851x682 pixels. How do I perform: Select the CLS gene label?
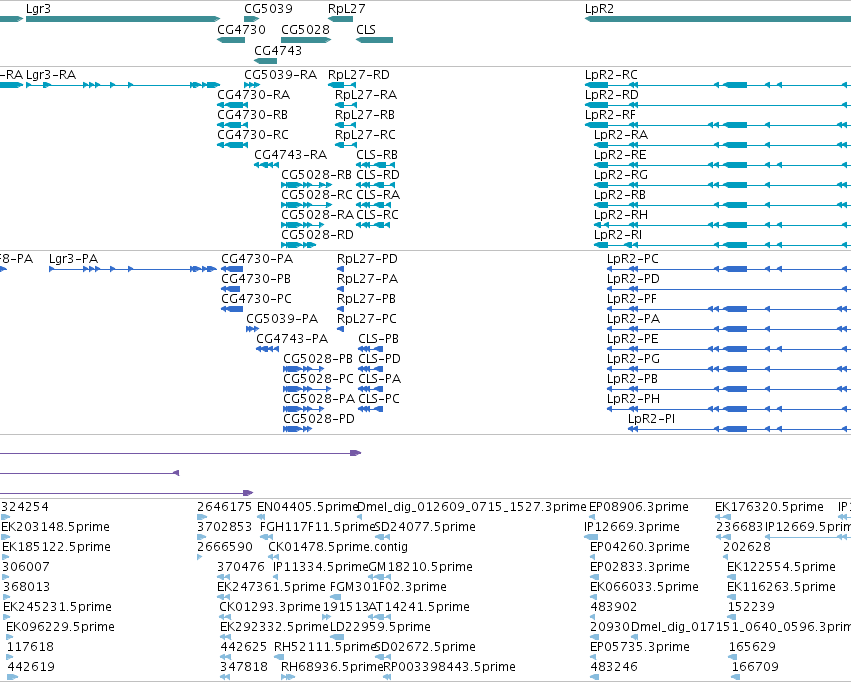pyautogui.click(x=366, y=29)
